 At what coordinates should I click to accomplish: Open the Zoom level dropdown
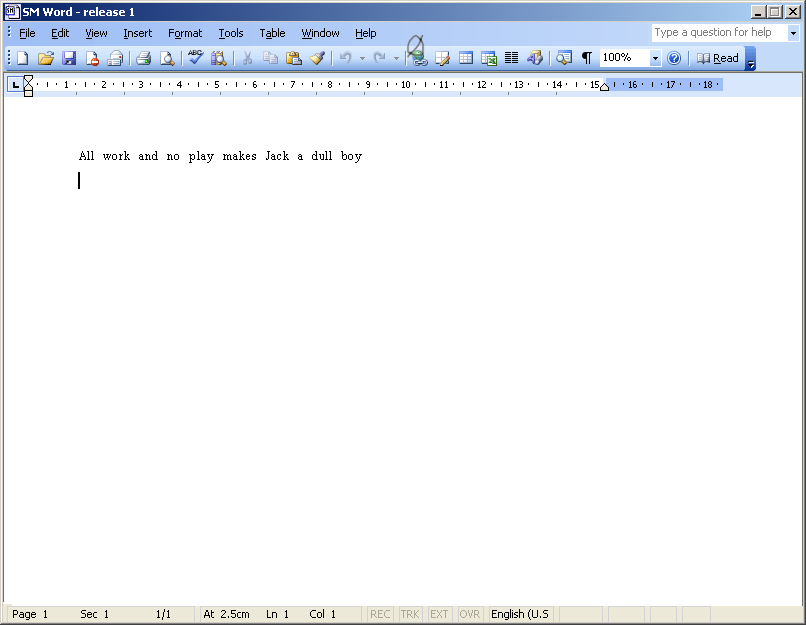point(655,57)
